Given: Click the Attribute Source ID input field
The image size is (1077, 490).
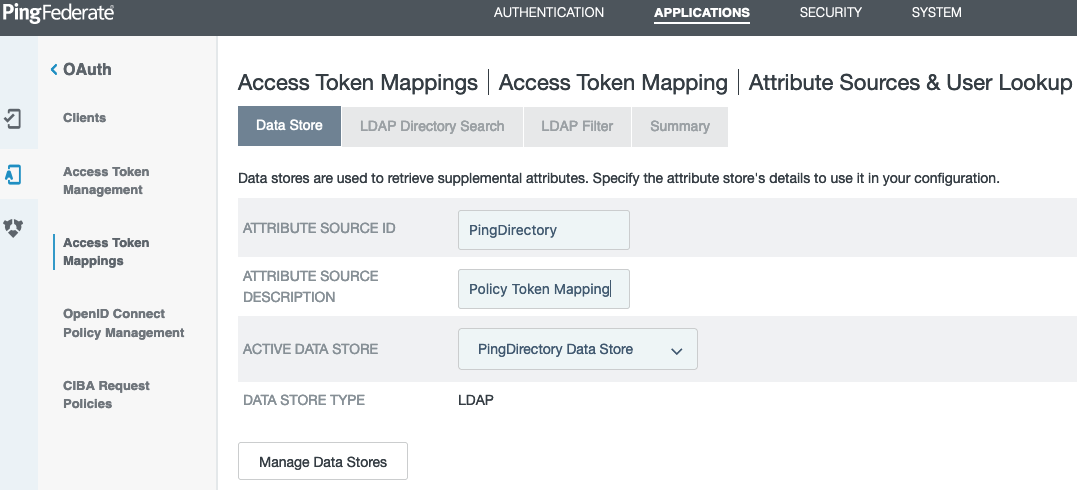Looking at the screenshot, I should [543, 230].
